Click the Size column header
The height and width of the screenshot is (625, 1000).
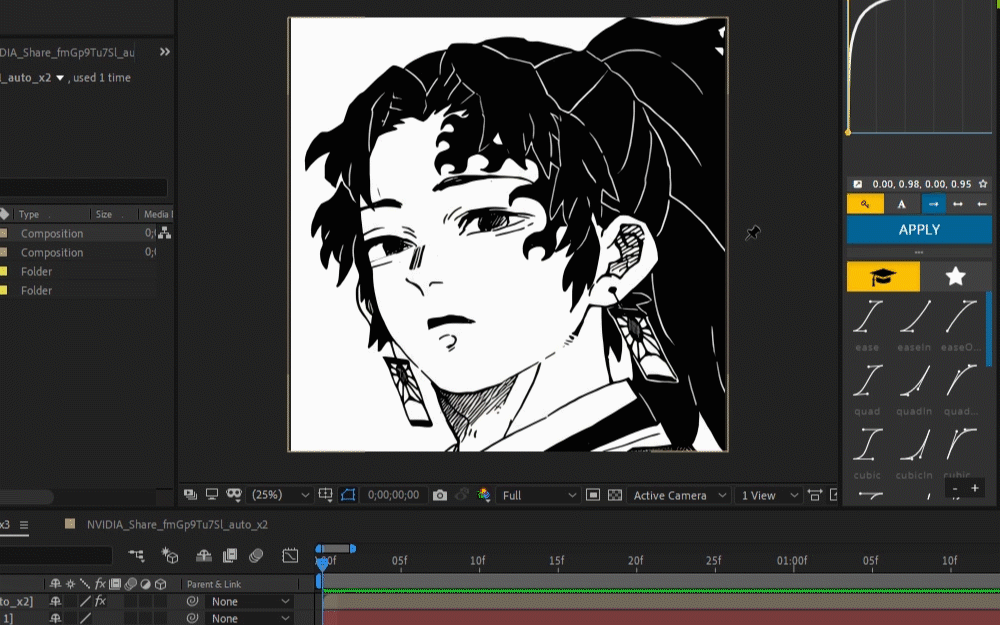coord(104,214)
